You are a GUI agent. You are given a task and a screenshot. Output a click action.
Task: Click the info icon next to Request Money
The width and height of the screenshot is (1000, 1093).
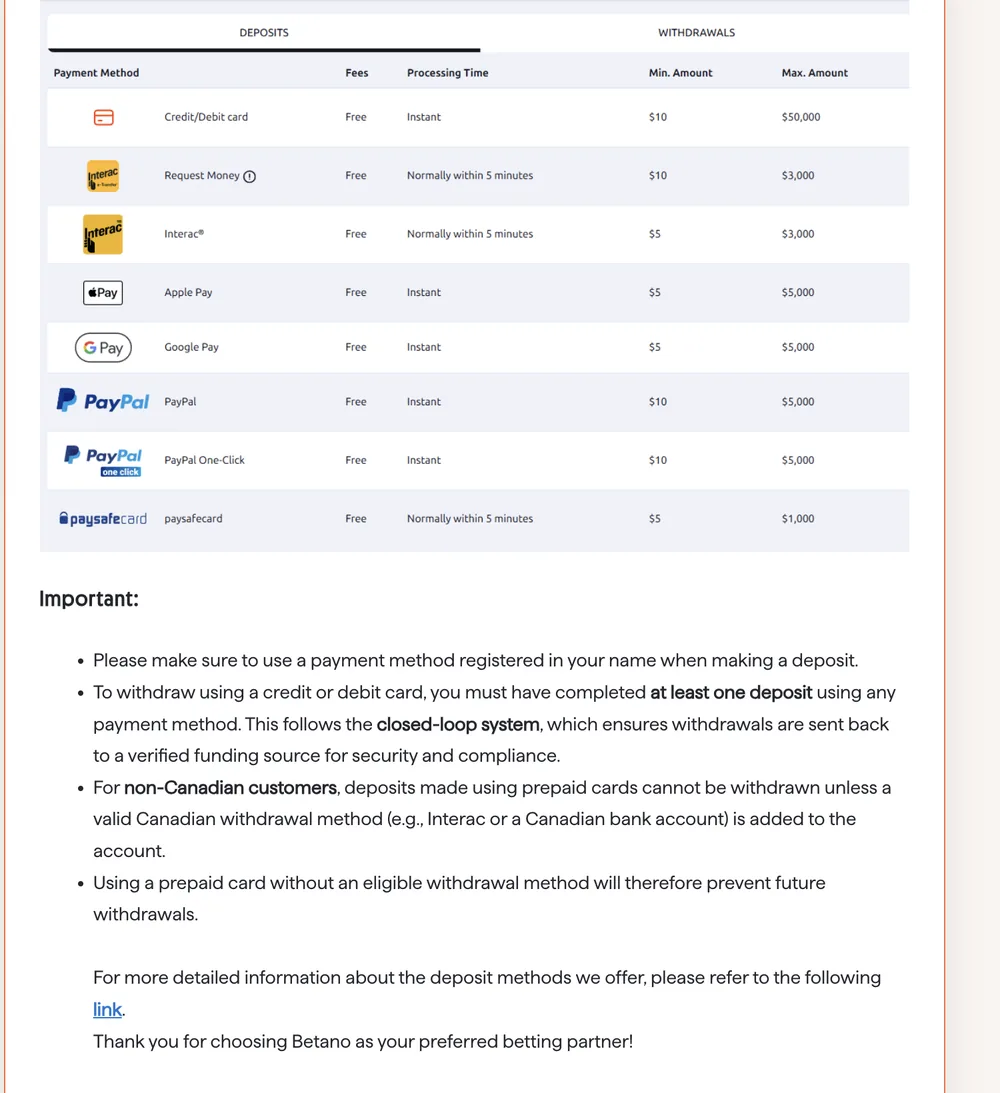click(x=249, y=176)
